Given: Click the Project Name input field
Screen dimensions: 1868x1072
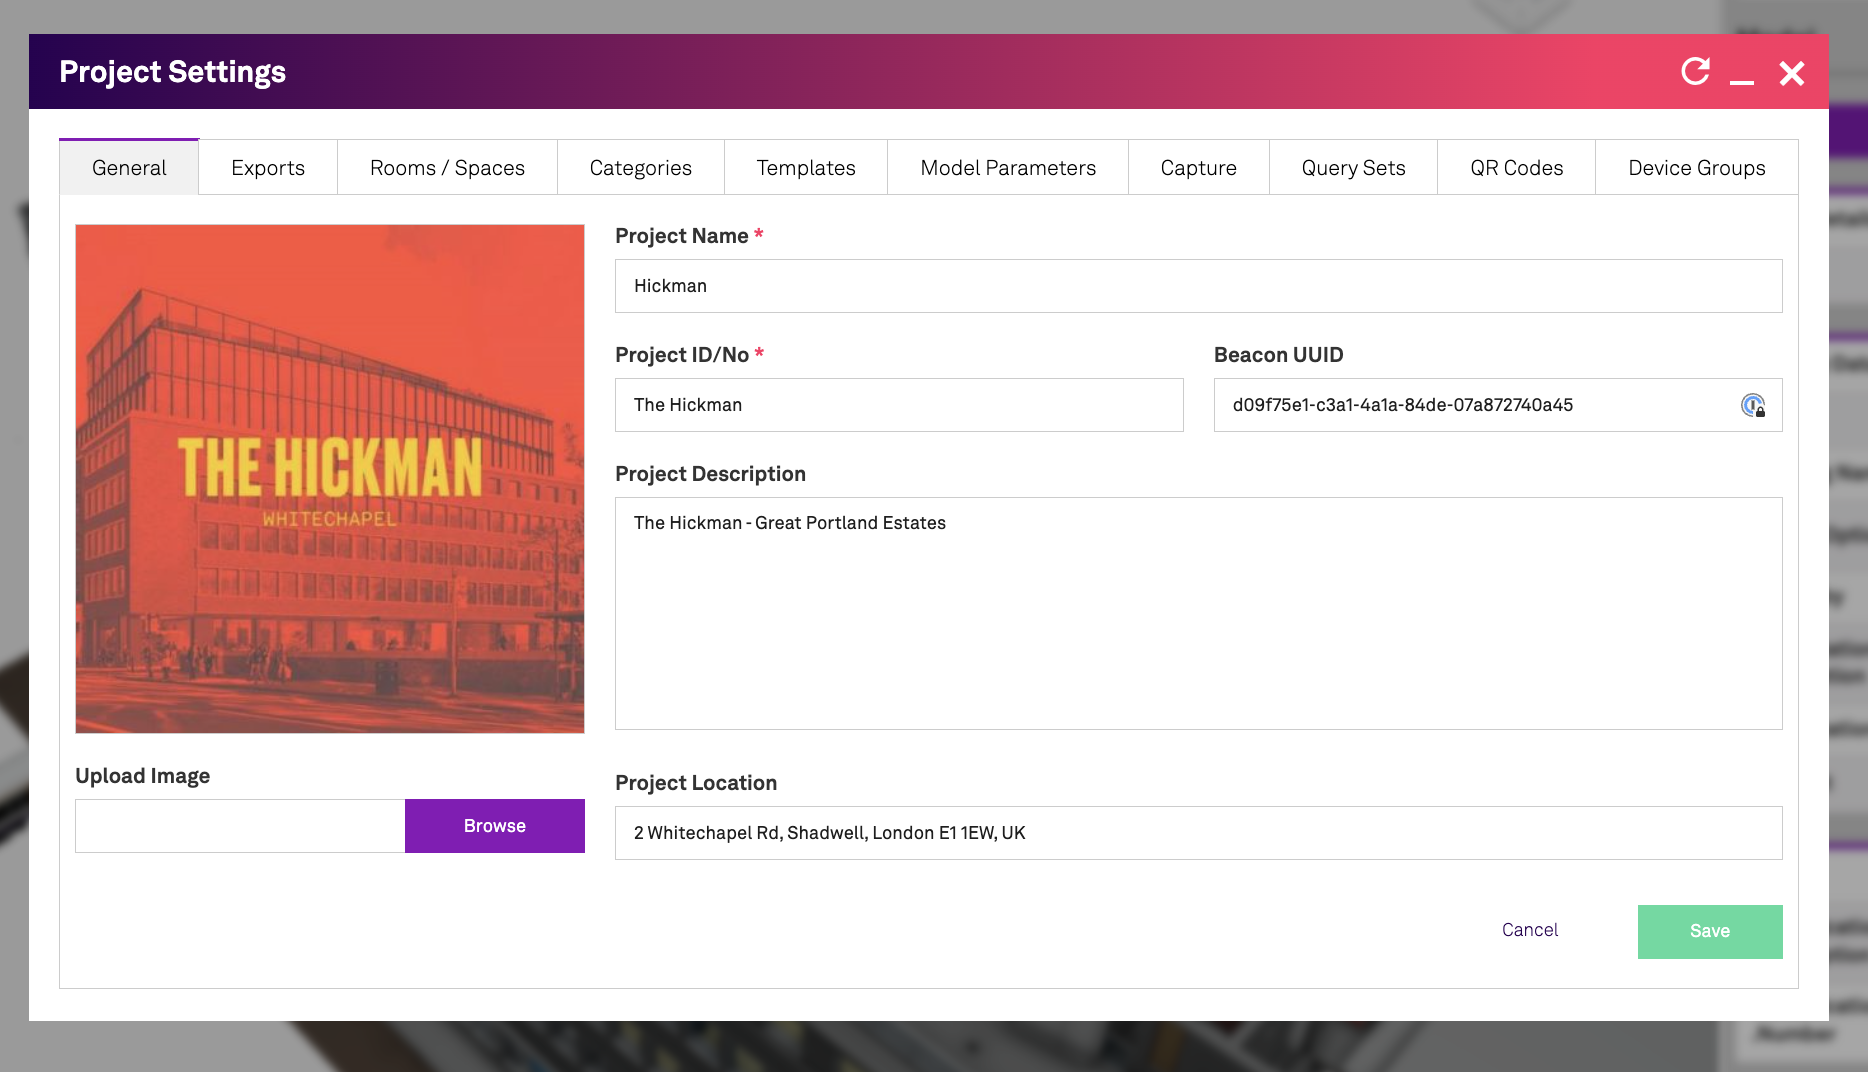Looking at the screenshot, I should (1198, 286).
